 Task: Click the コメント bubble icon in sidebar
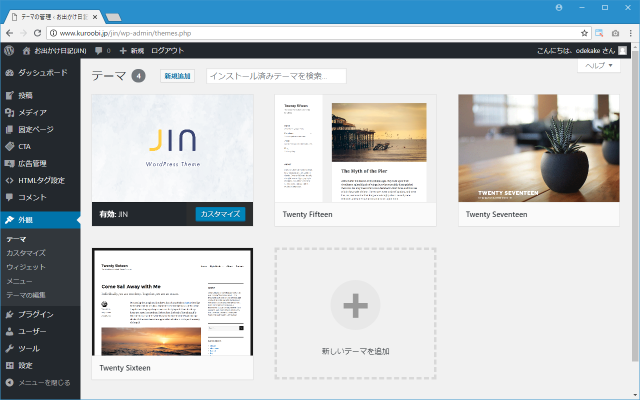[9, 197]
